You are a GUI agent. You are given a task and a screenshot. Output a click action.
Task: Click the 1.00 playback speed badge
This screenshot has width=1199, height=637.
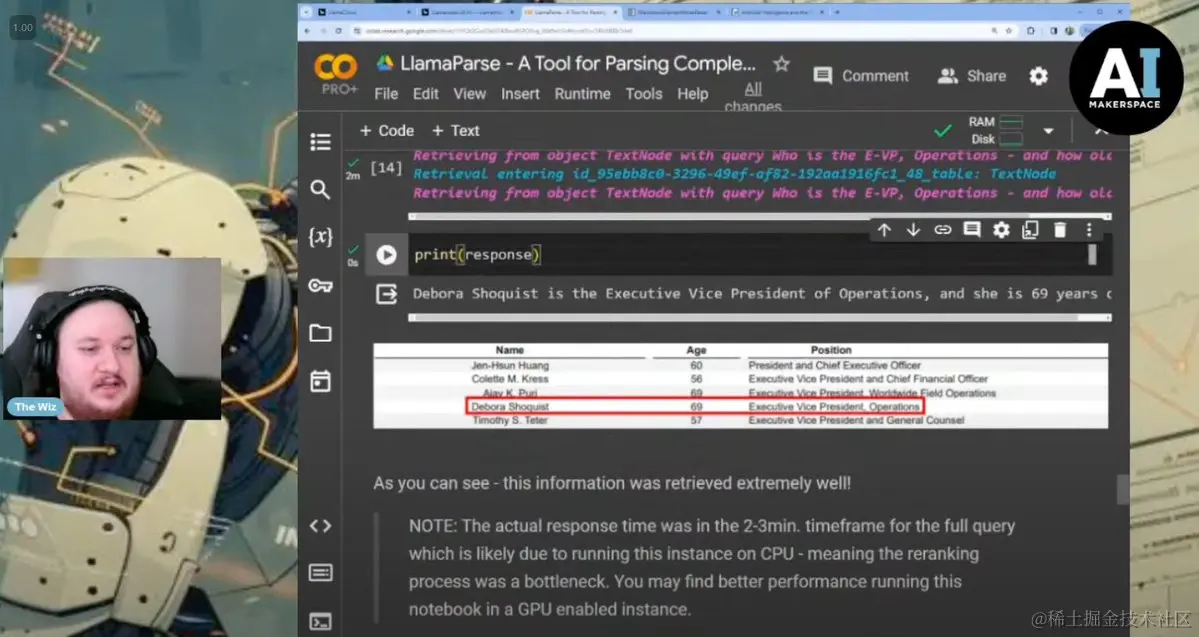[x=23, y=28]
